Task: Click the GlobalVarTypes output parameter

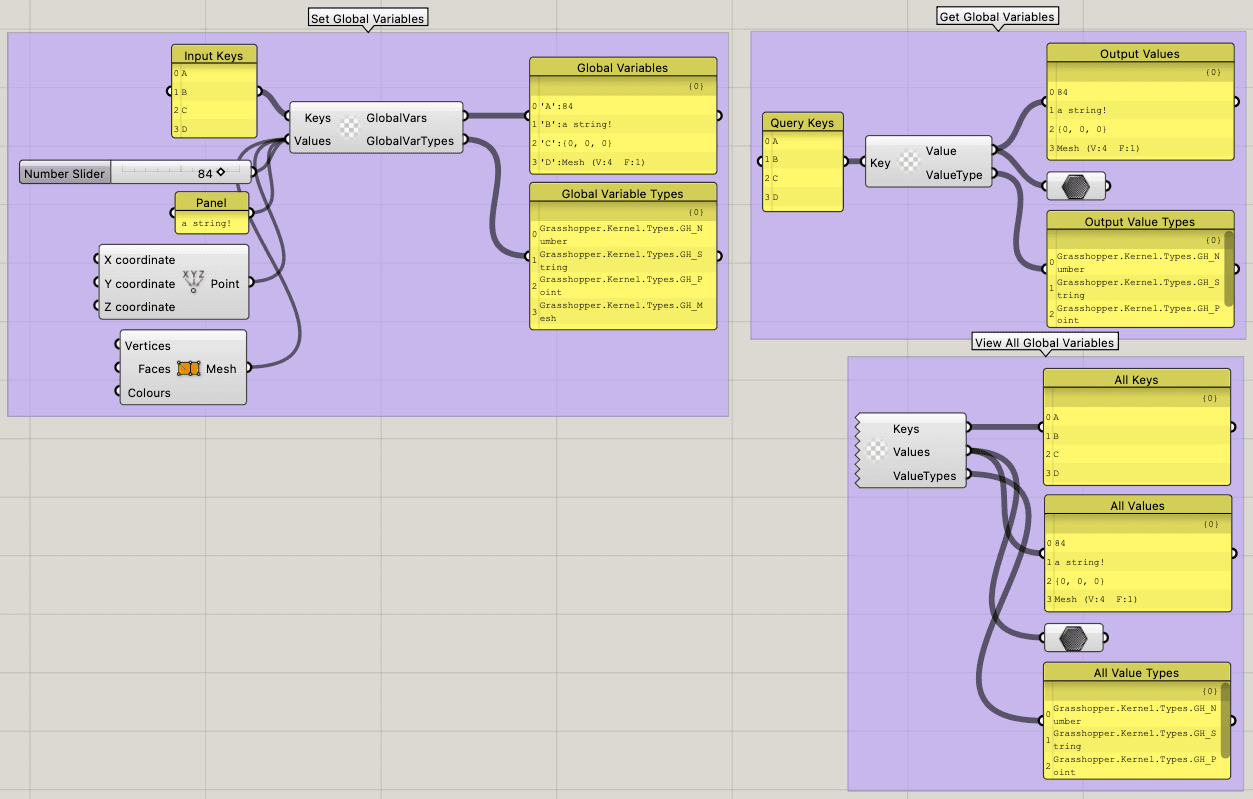Action: click(x=409, y=141)
